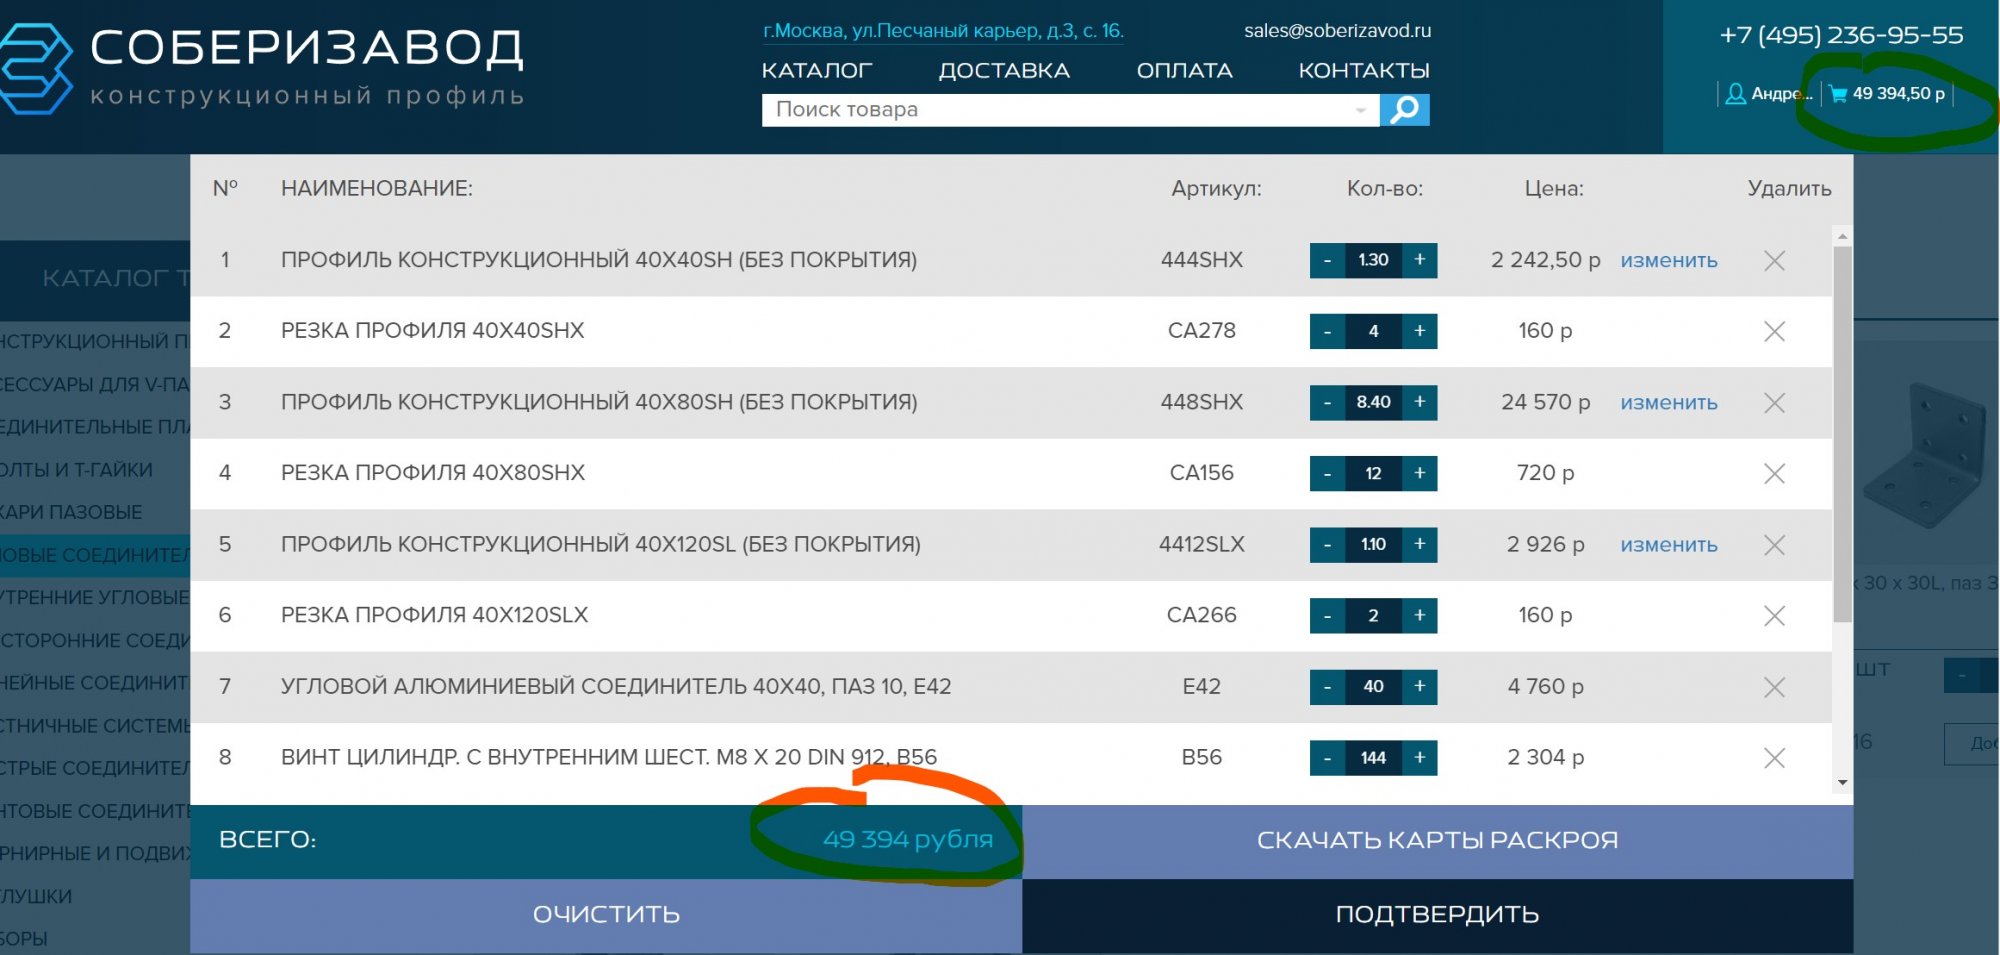Screen dimensions: 2000x955
Task: Increase quantity of B56 screws
Action: click(x=1419, y=758)
